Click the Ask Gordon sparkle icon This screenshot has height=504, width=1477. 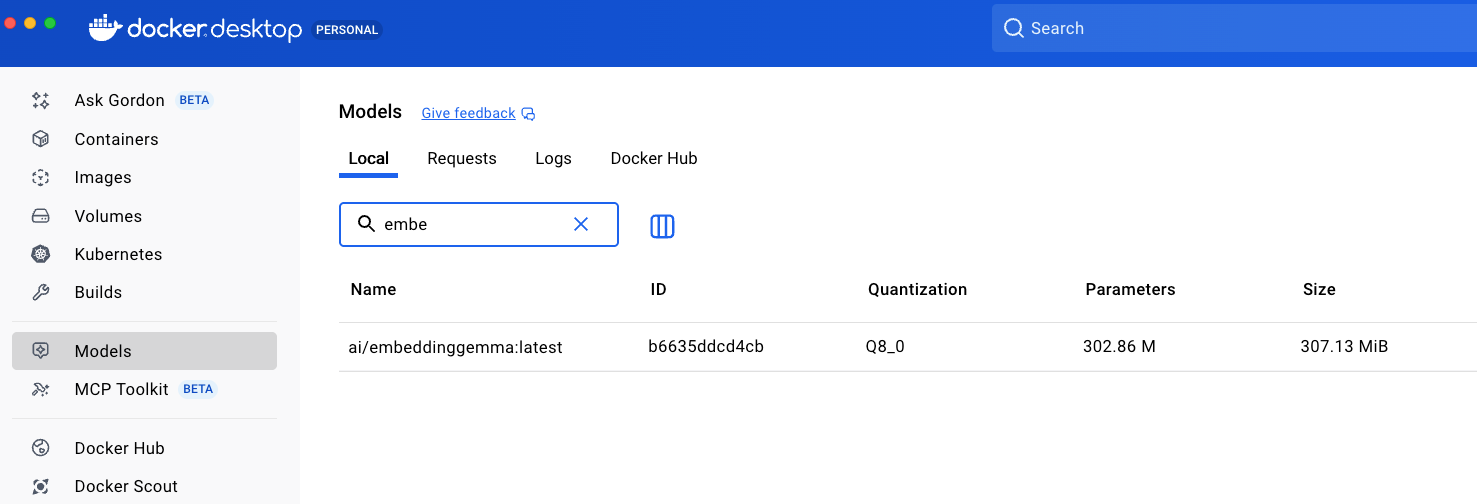click(40, 100)
